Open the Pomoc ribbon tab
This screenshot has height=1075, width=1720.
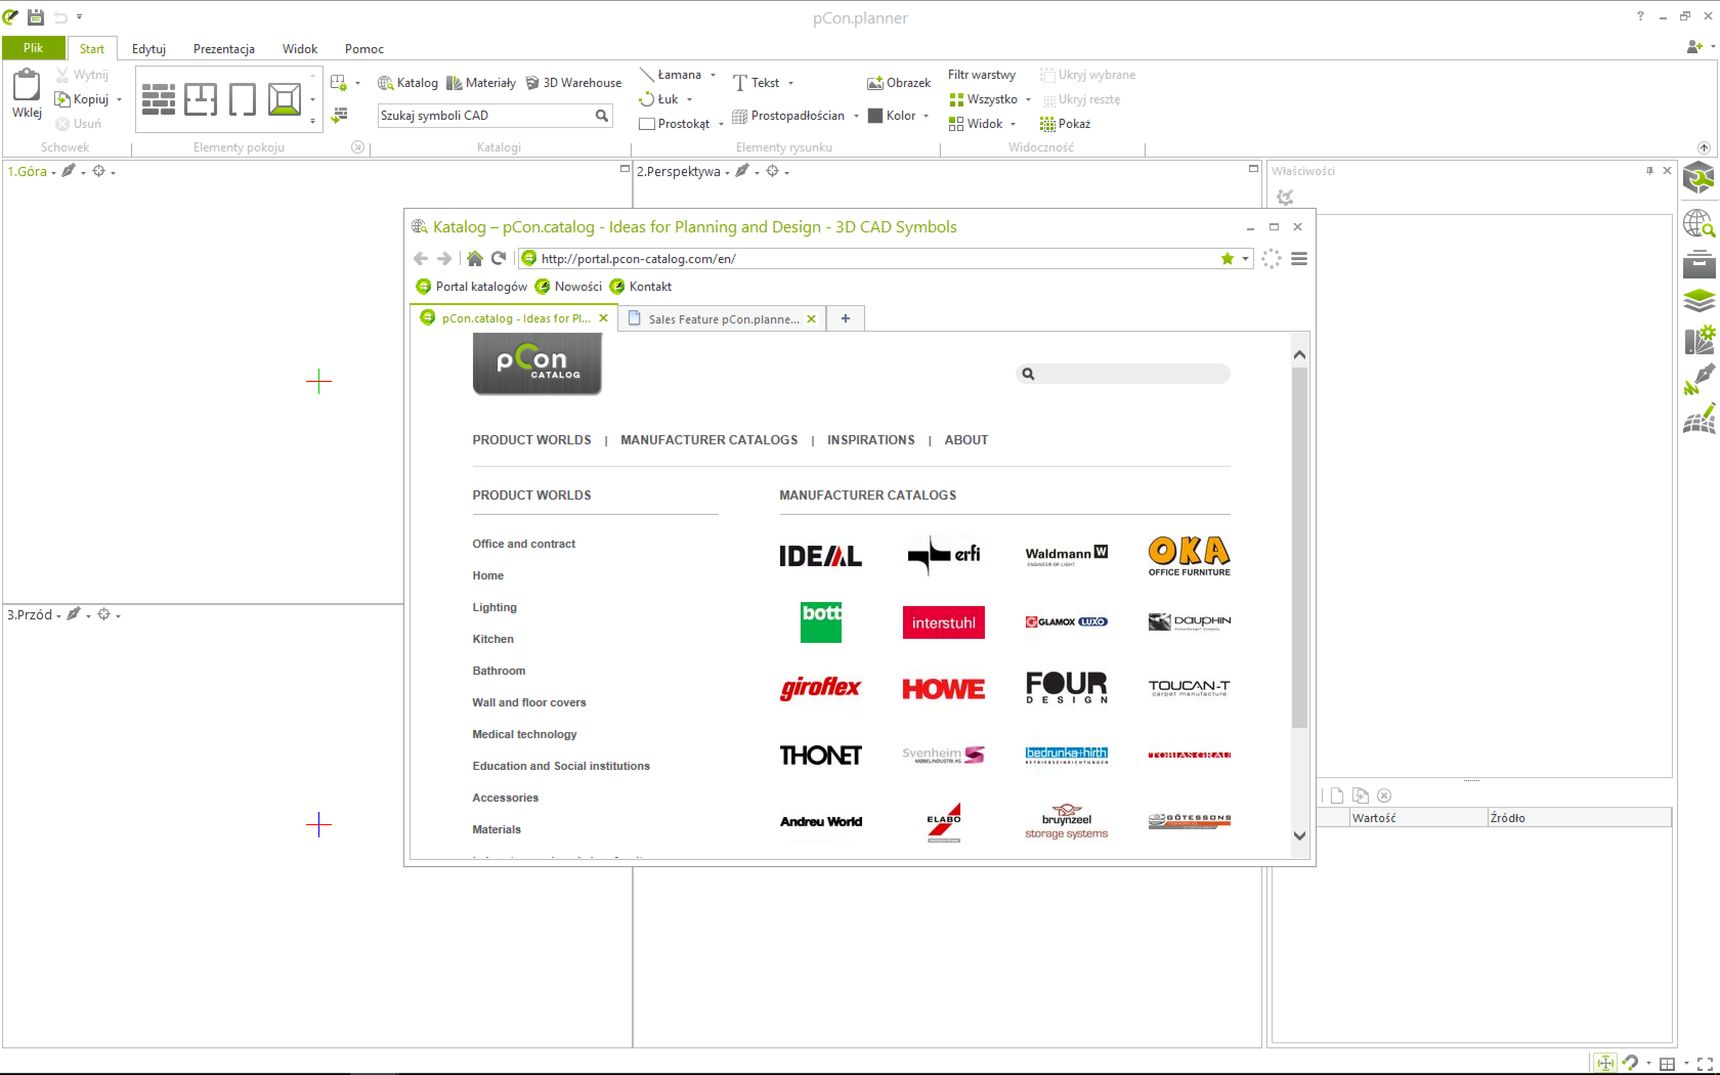point(364,49)
